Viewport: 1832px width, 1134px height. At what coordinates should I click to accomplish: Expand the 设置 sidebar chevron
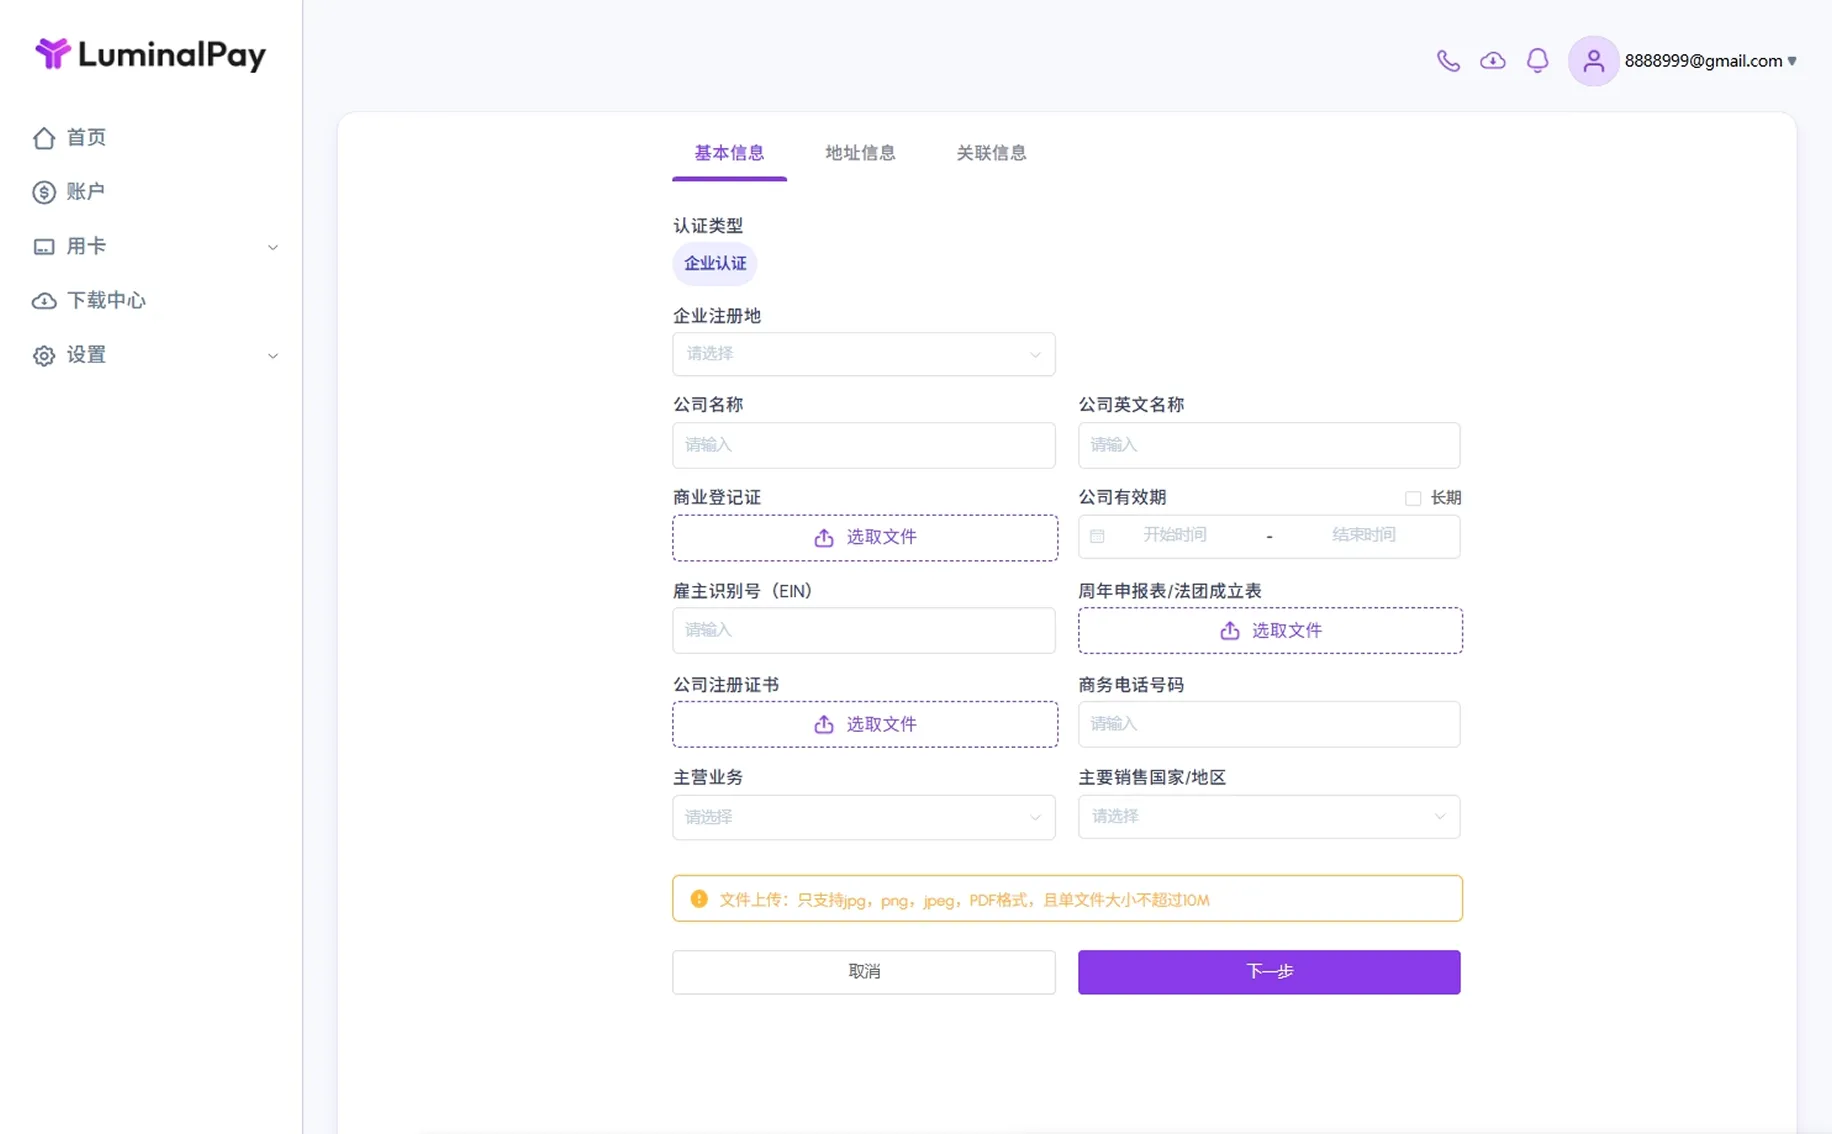pyautogui.click(x=272, y=356)
